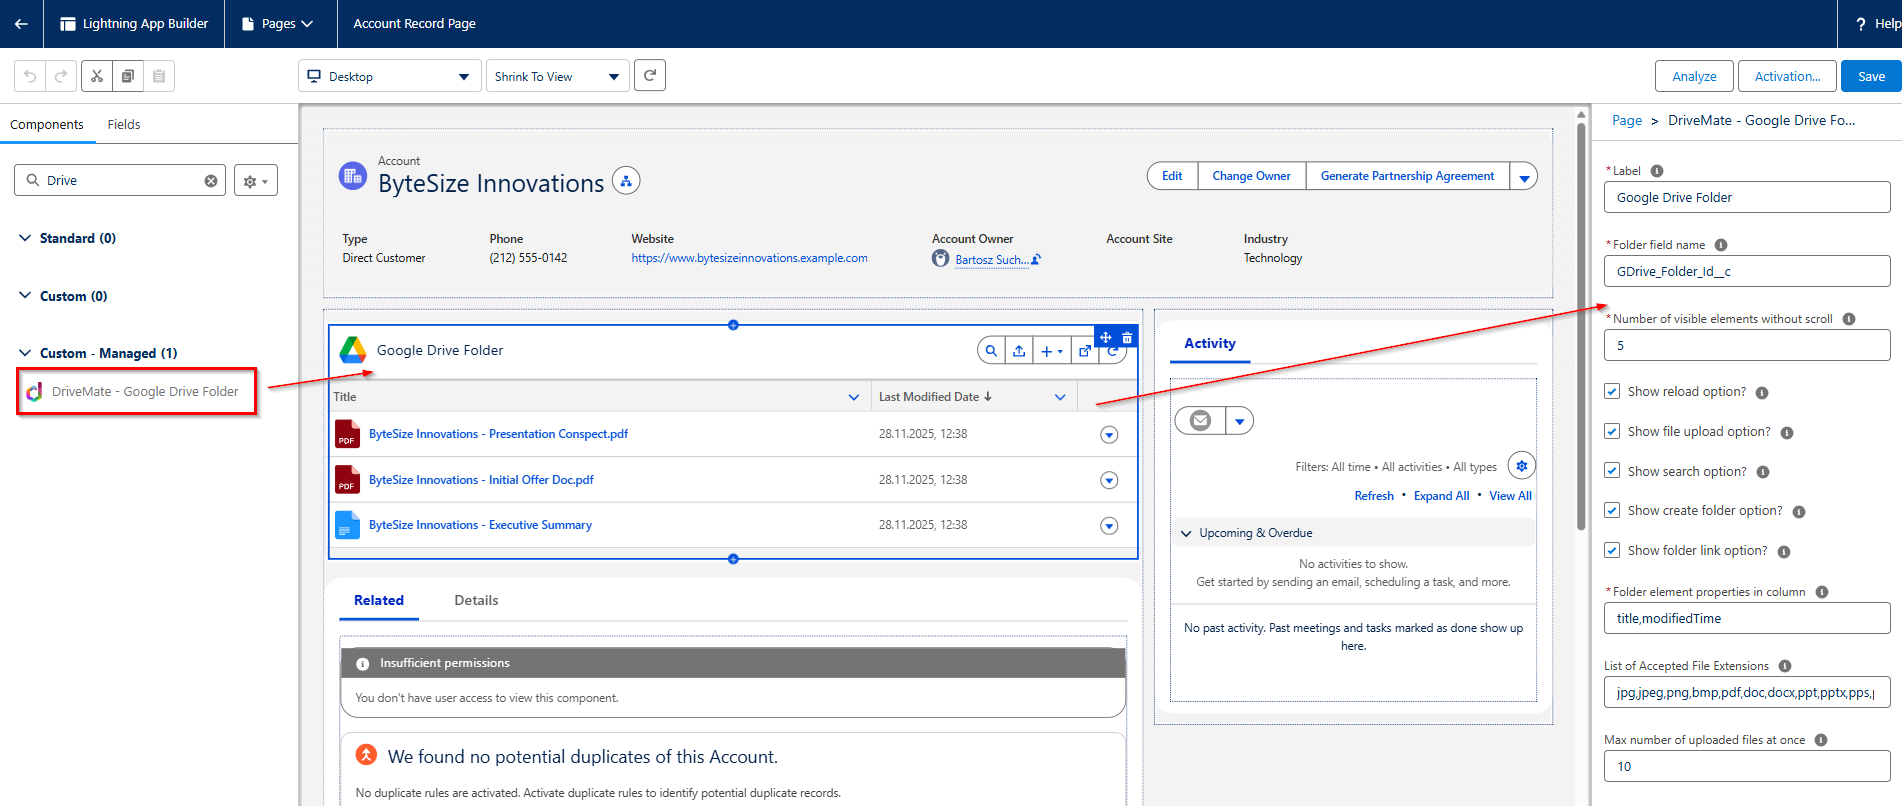Open the Title column menu chevron
Image resolution: width=1902 pixels, height=806 pixels.
(854, 397)
